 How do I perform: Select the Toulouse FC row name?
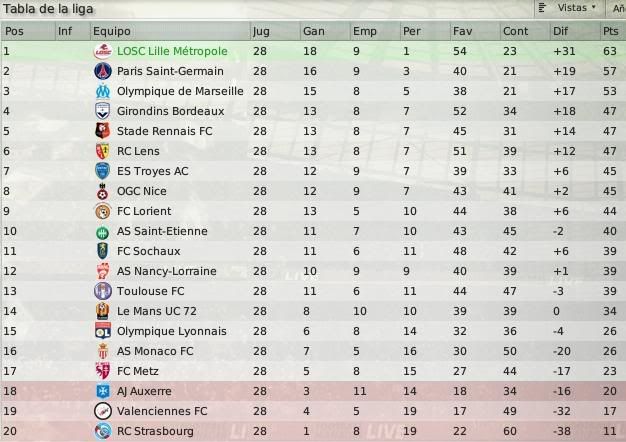[x=151, y=291]
